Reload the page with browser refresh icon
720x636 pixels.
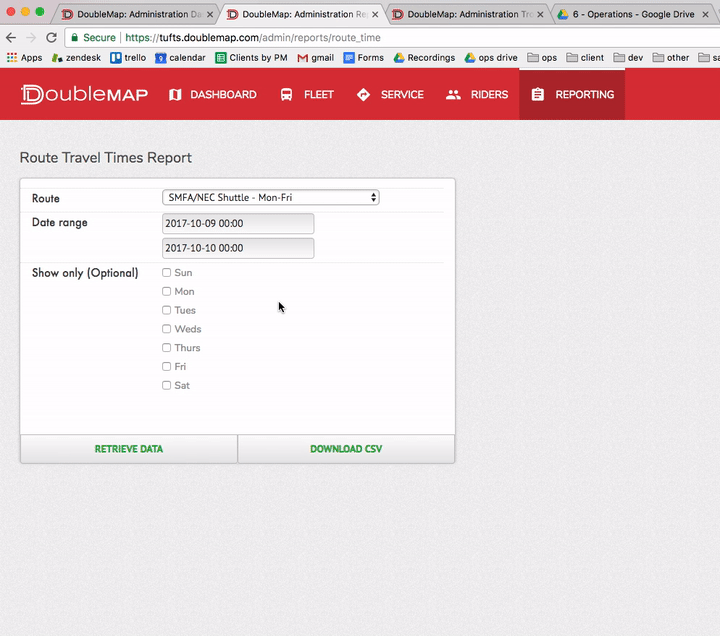point(51,37)
